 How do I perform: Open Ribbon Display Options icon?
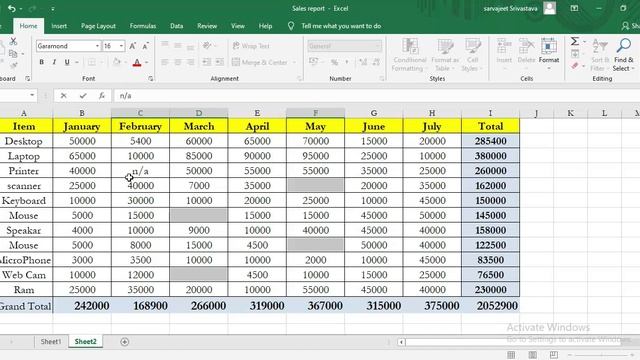(574, 8)
